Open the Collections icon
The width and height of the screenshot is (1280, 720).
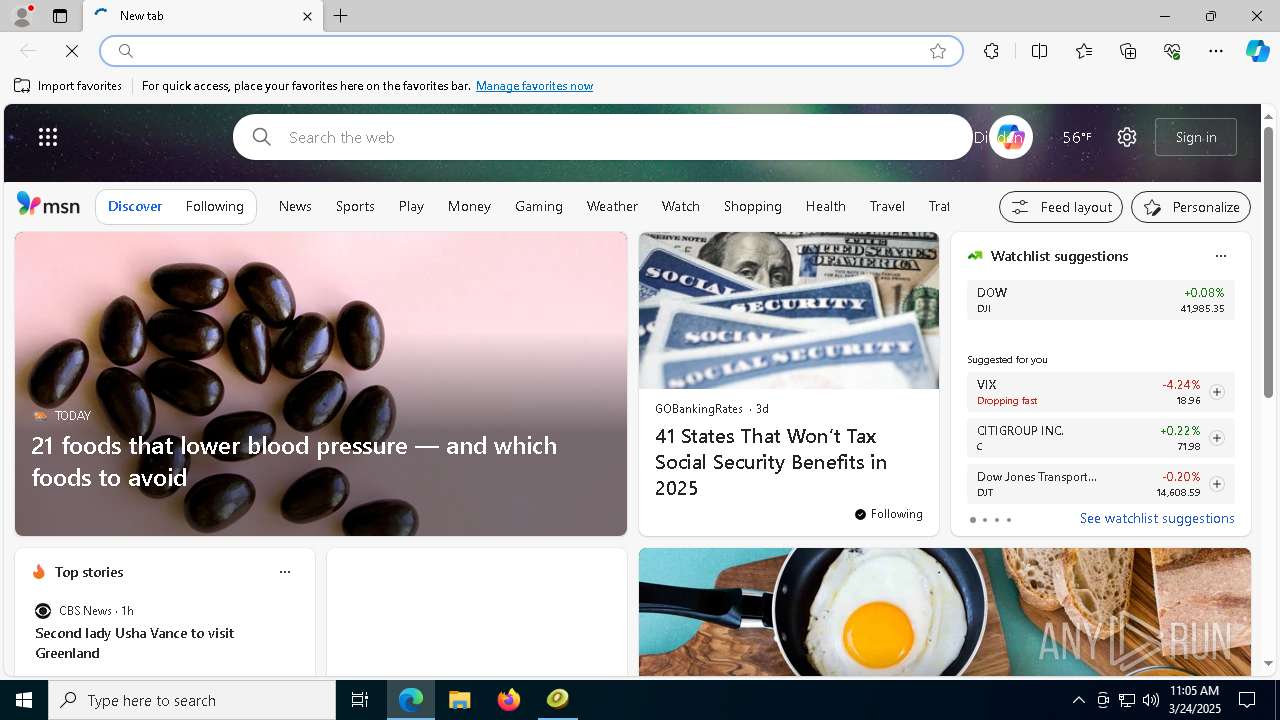pos(1128,51)
